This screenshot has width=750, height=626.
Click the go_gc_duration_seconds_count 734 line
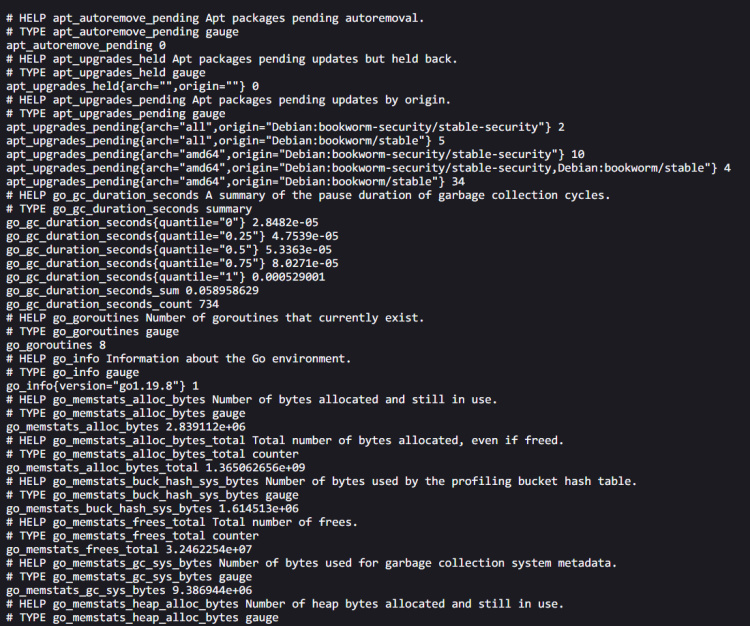(x=112, y=304)
